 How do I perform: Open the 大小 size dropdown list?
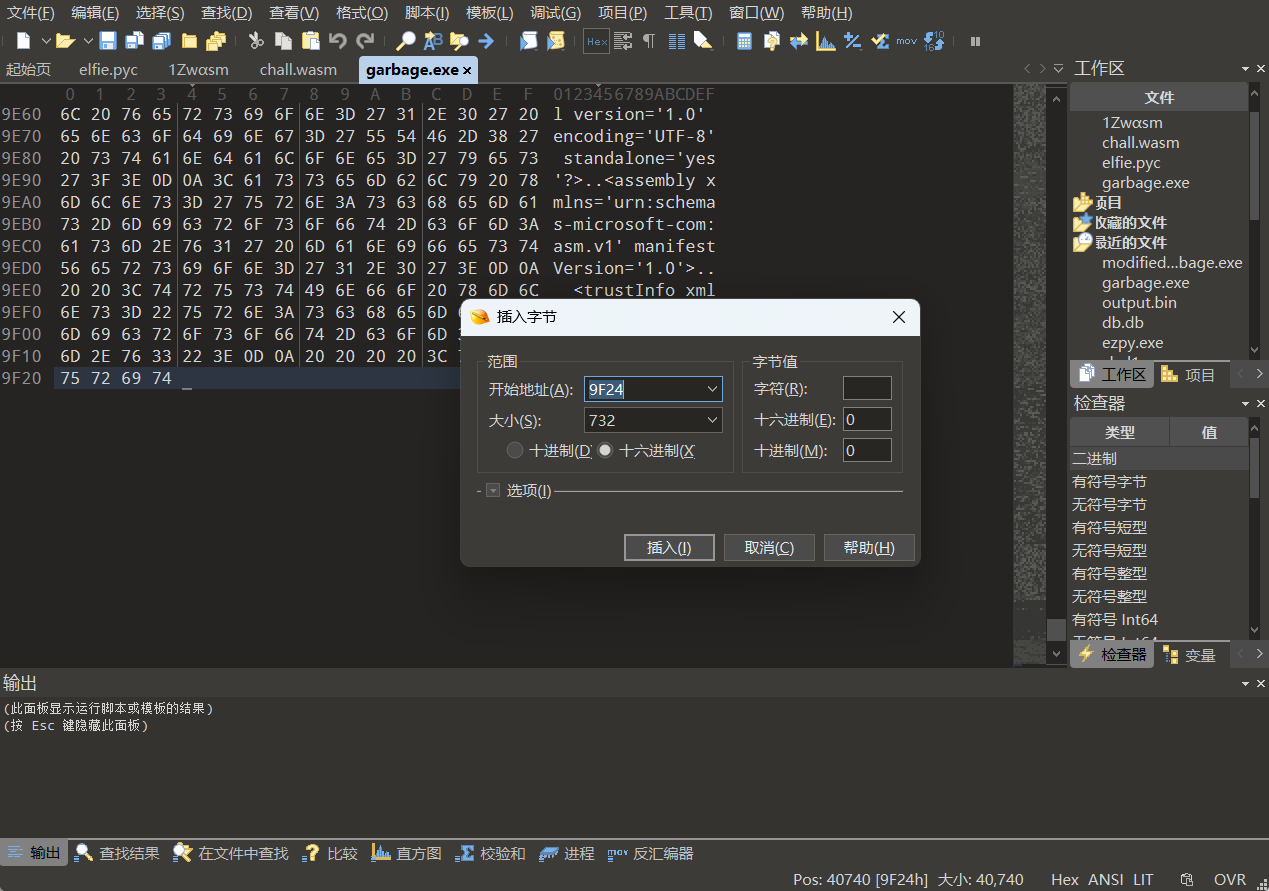[x=713, y=420]
